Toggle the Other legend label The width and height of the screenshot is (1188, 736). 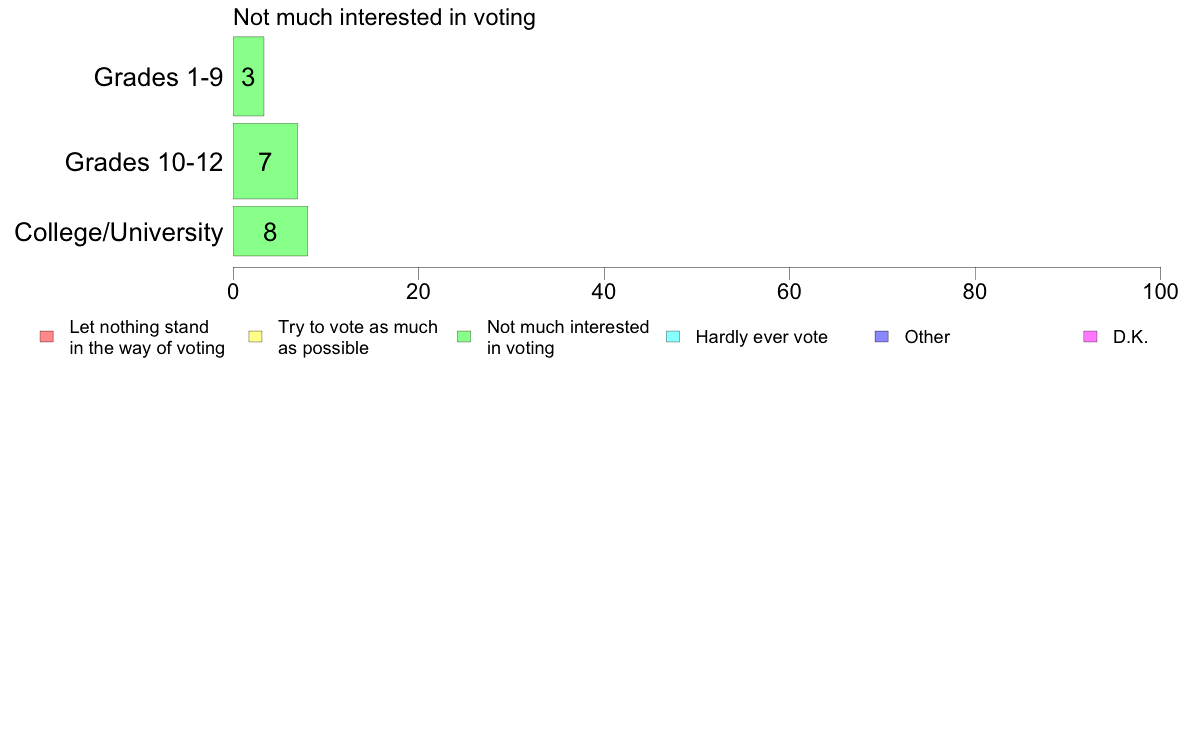click(x=927, y=337)
